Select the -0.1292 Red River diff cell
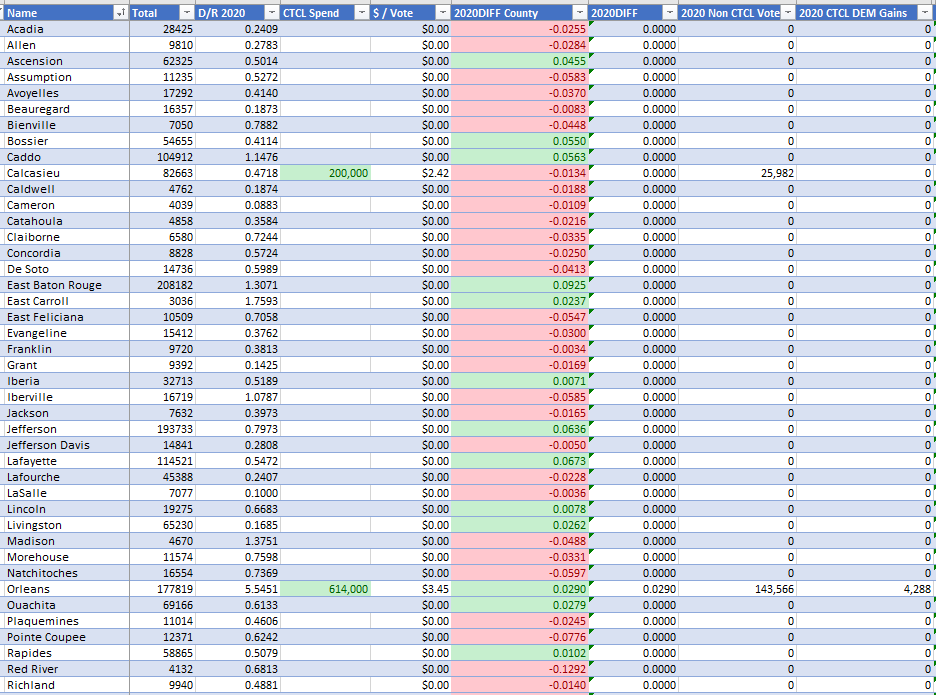The height and width of the screenshot is (695, 936). (520, 669)
